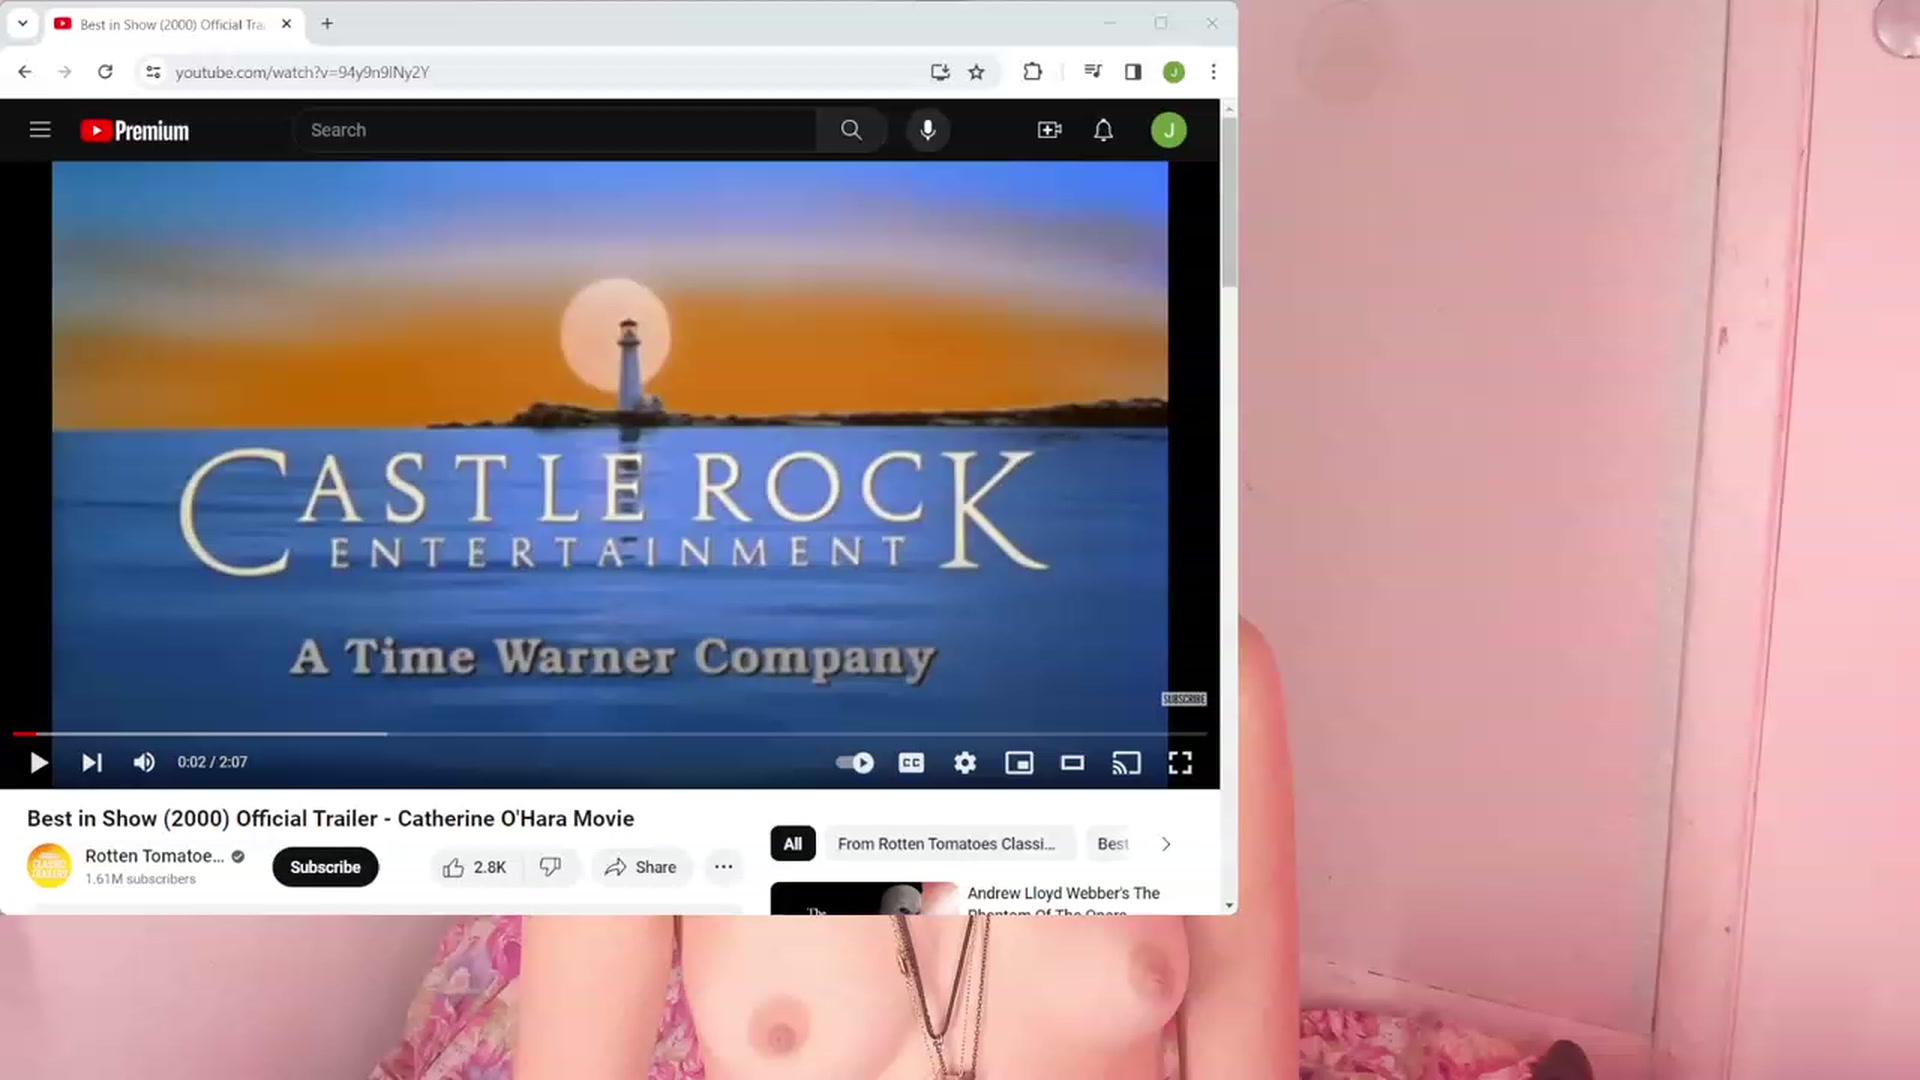Go forward in browser history
Image resolution: width=1920 pixels, height=1080 pixels.
coord(65,72)
